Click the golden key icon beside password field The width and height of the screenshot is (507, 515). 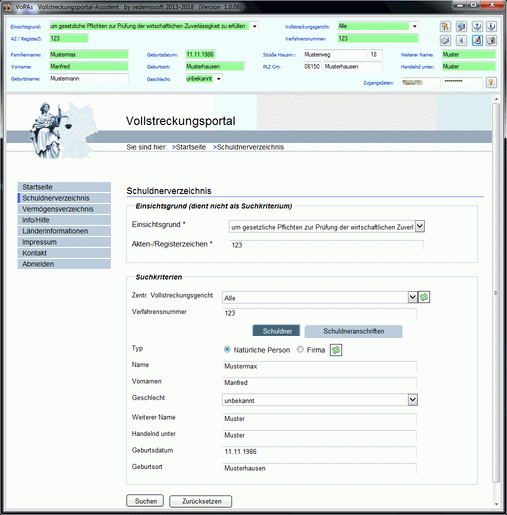(x=491, y=82)
